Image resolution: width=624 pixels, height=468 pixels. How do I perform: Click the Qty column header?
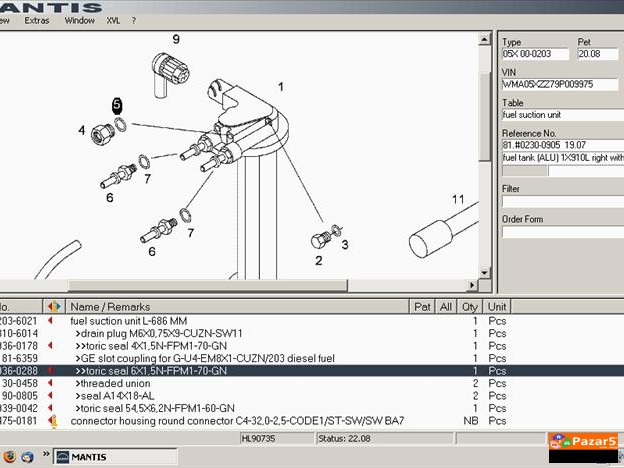tap(470, 306)
